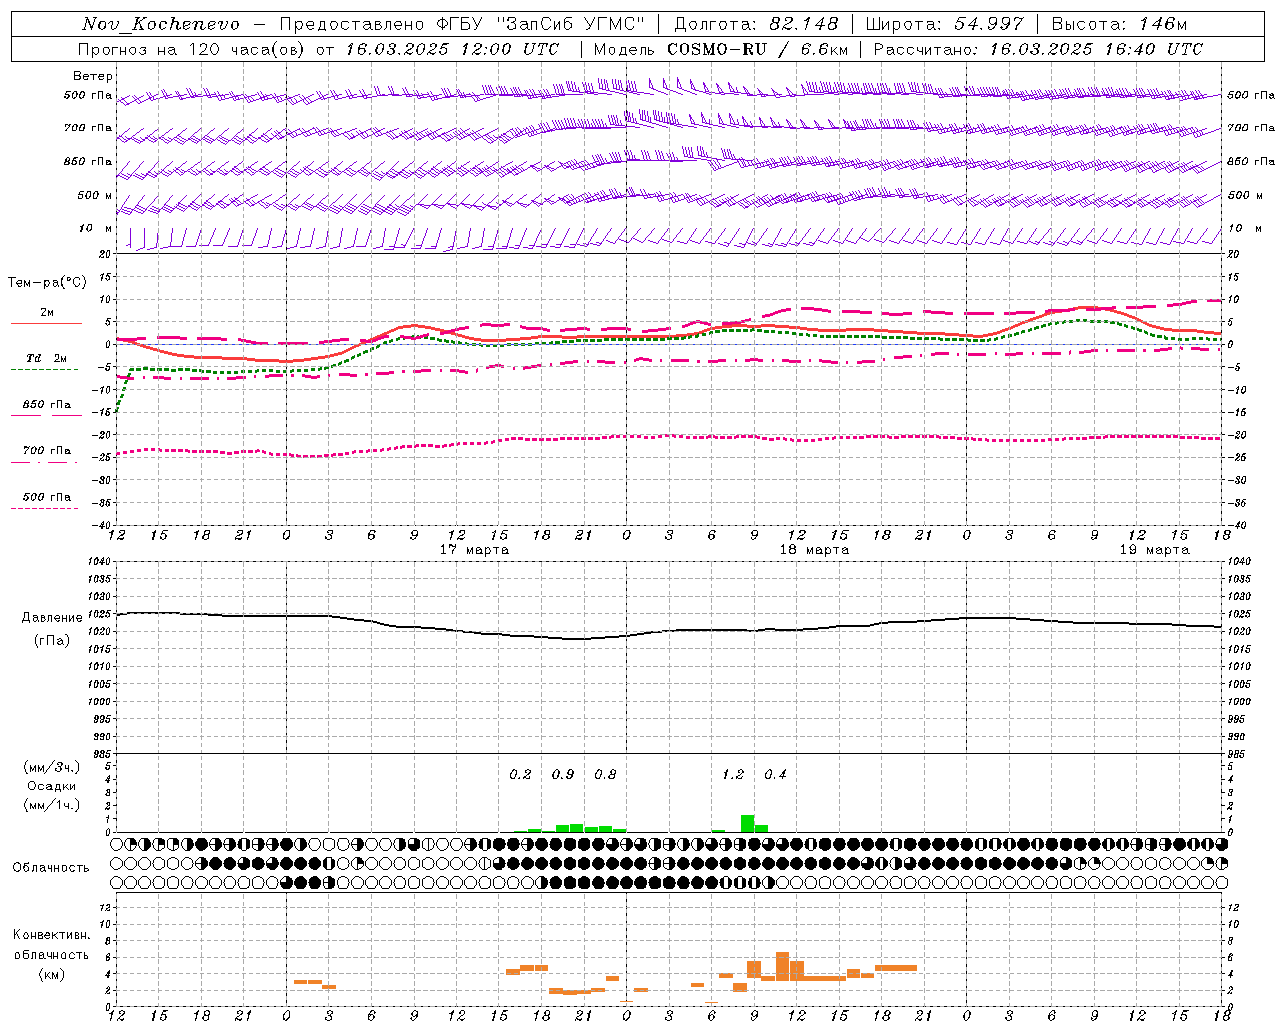Click the 'Конвективн.' convective cloud label
Image resolution: width=1280 pixels, height=1024 pixels.
[x=51, y=934]
